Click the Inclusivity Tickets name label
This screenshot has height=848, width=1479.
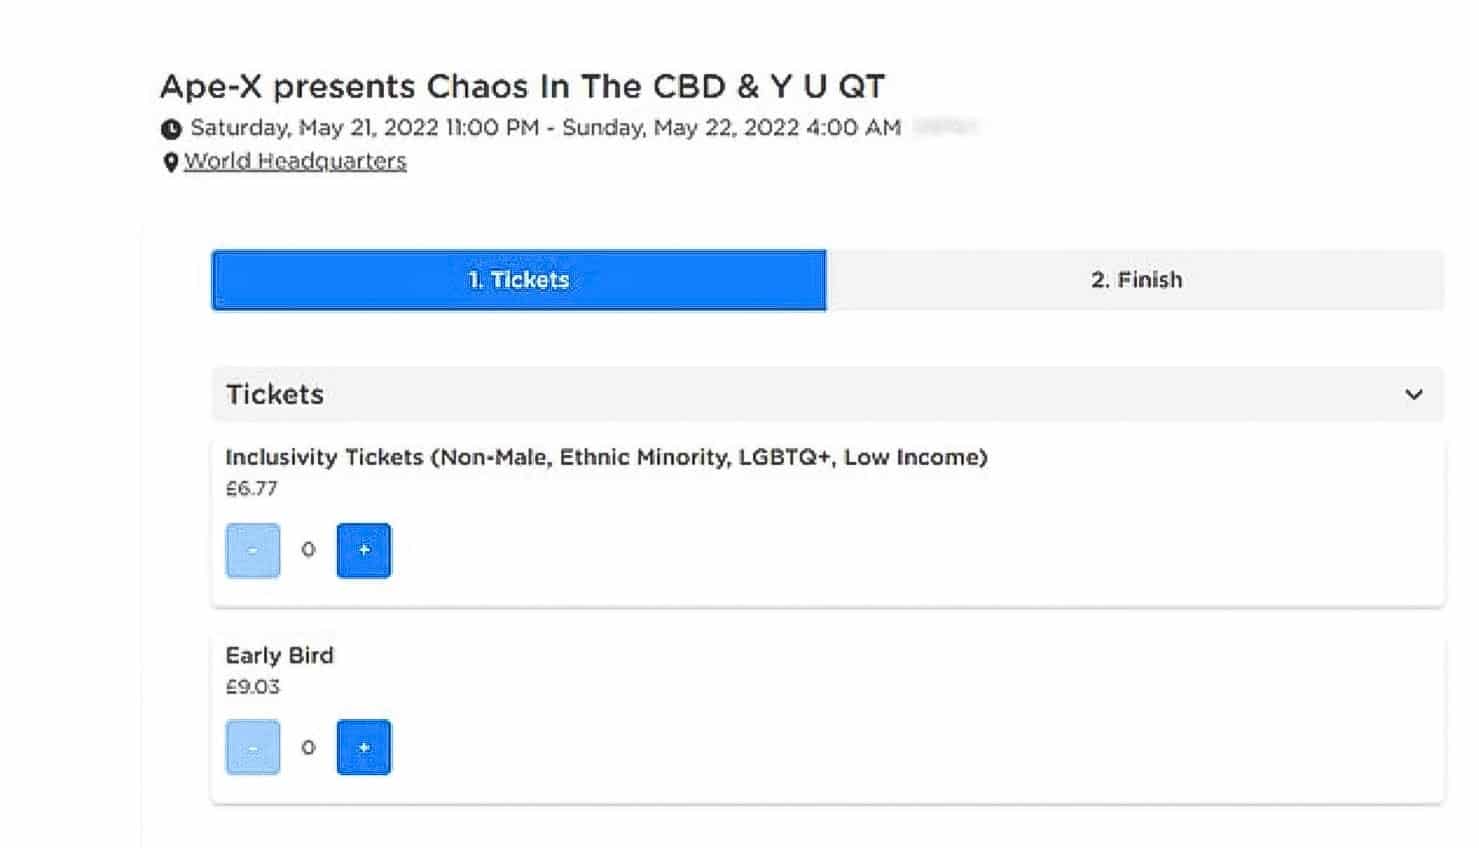(x=606, y=457)
